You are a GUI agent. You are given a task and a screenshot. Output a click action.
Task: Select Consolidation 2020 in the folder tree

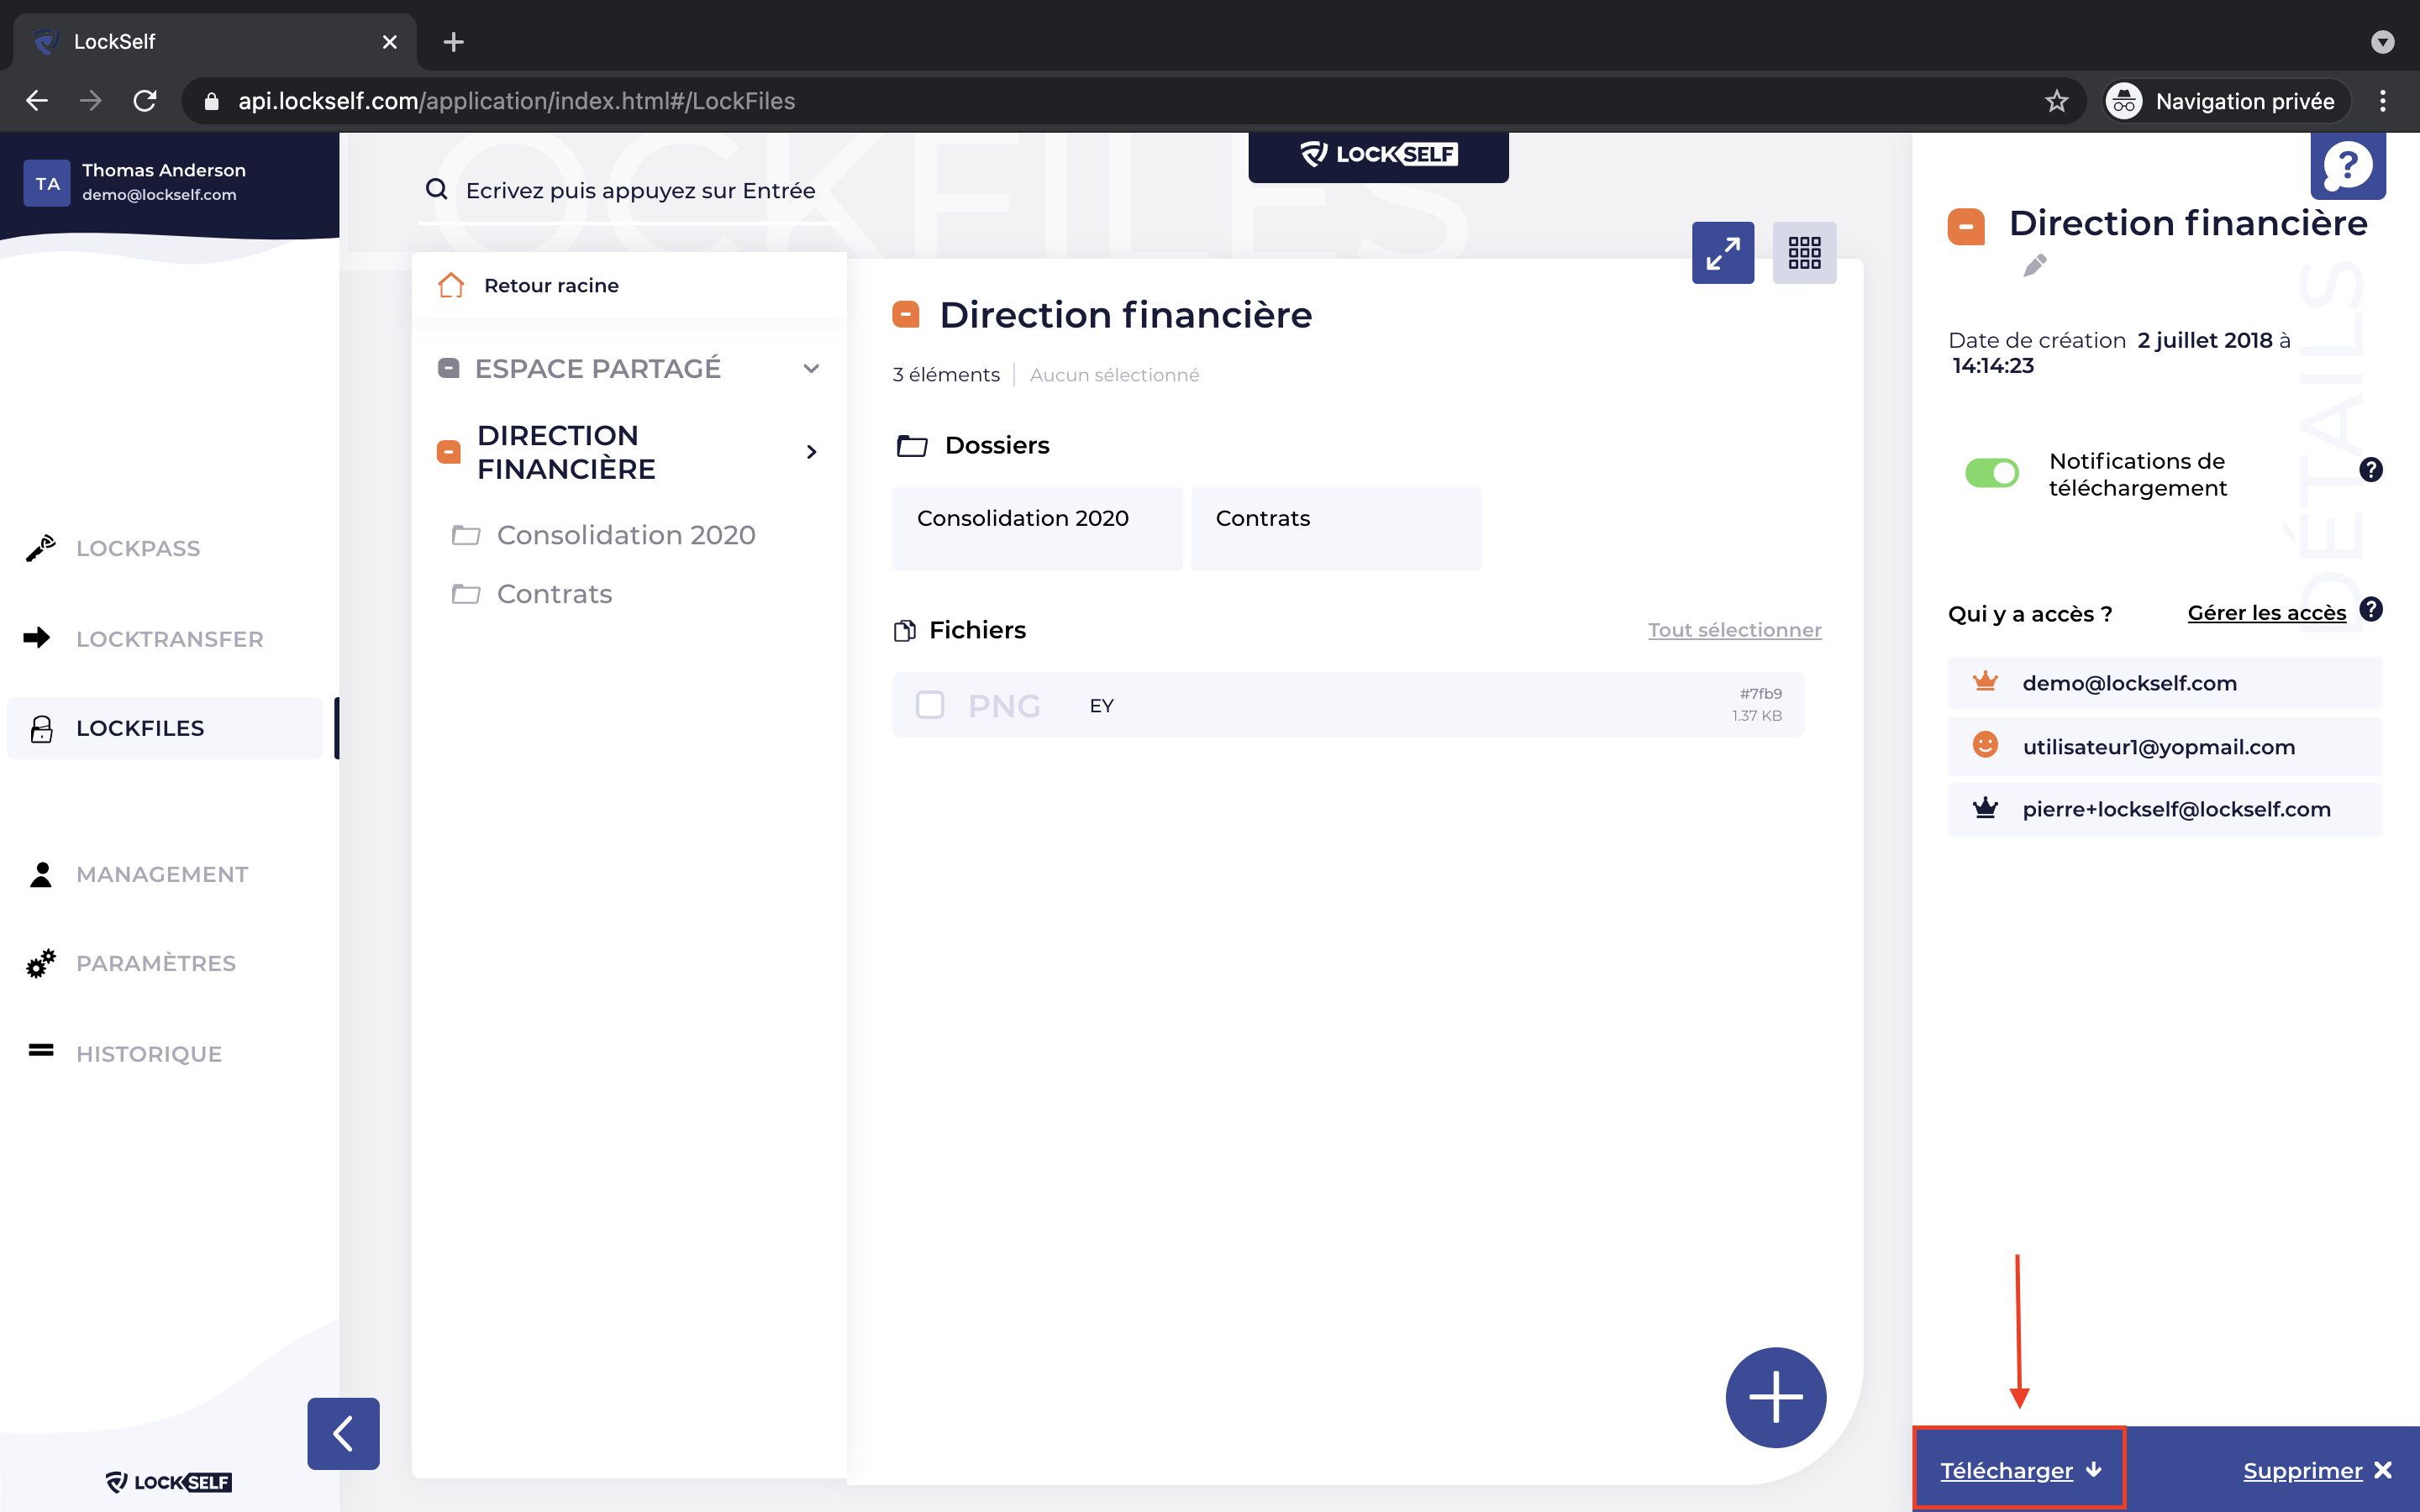625,535
